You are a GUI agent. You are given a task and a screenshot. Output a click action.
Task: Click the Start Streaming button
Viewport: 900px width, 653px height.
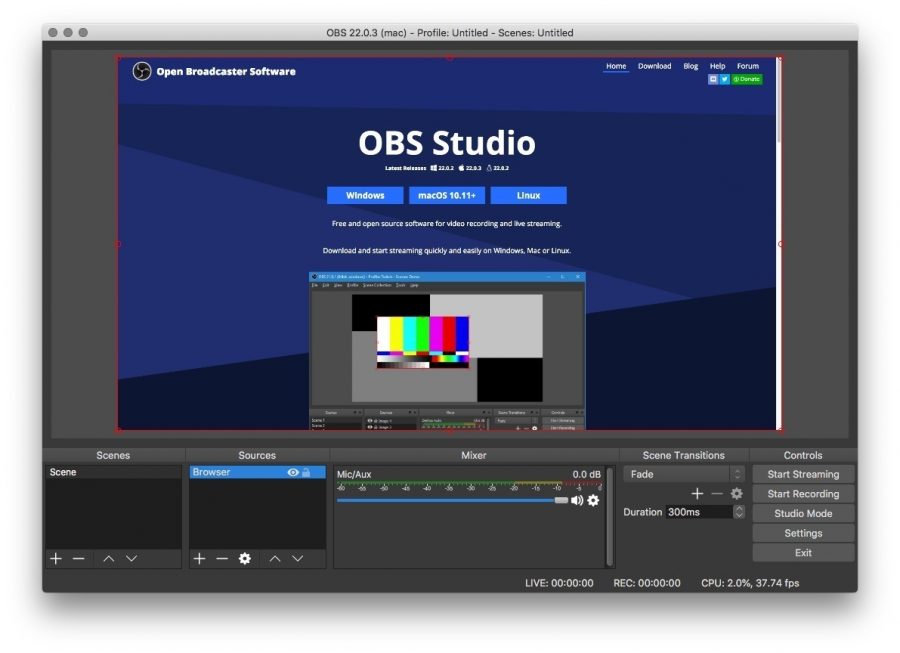click(x=803, y=474)
